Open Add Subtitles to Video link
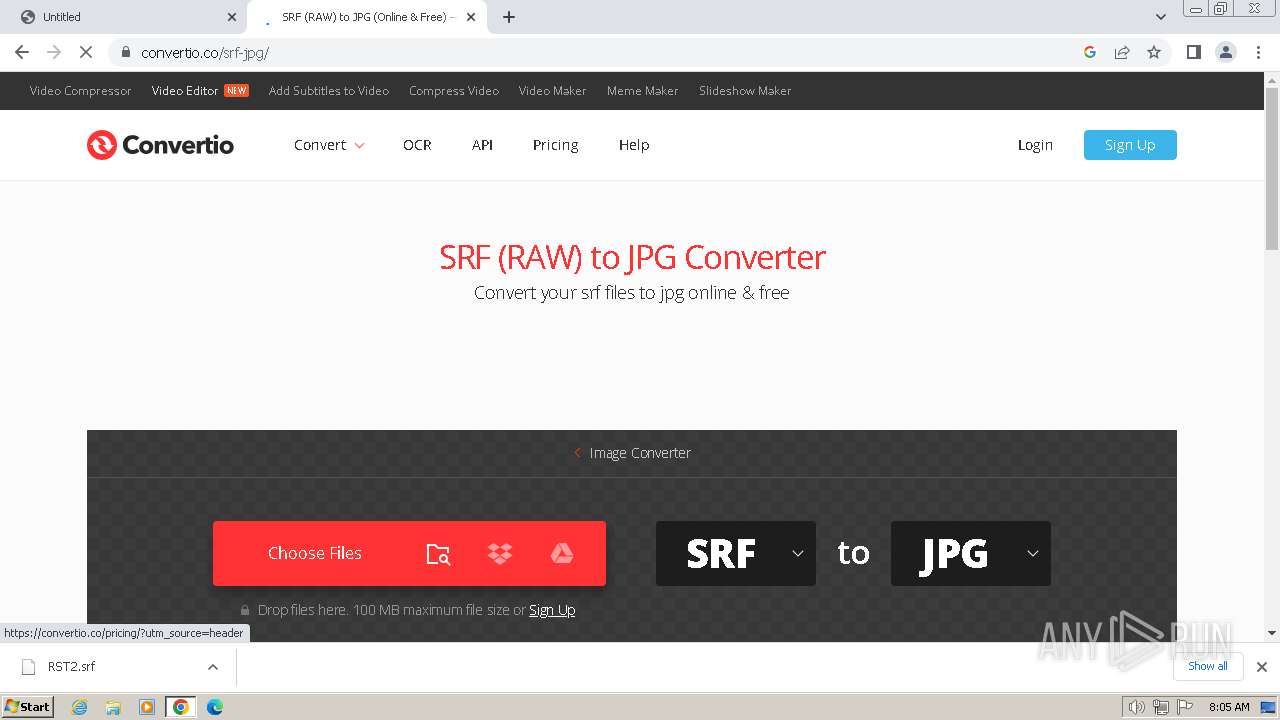This screenshot has height=720, width=1280. click(x=329, y=91)
